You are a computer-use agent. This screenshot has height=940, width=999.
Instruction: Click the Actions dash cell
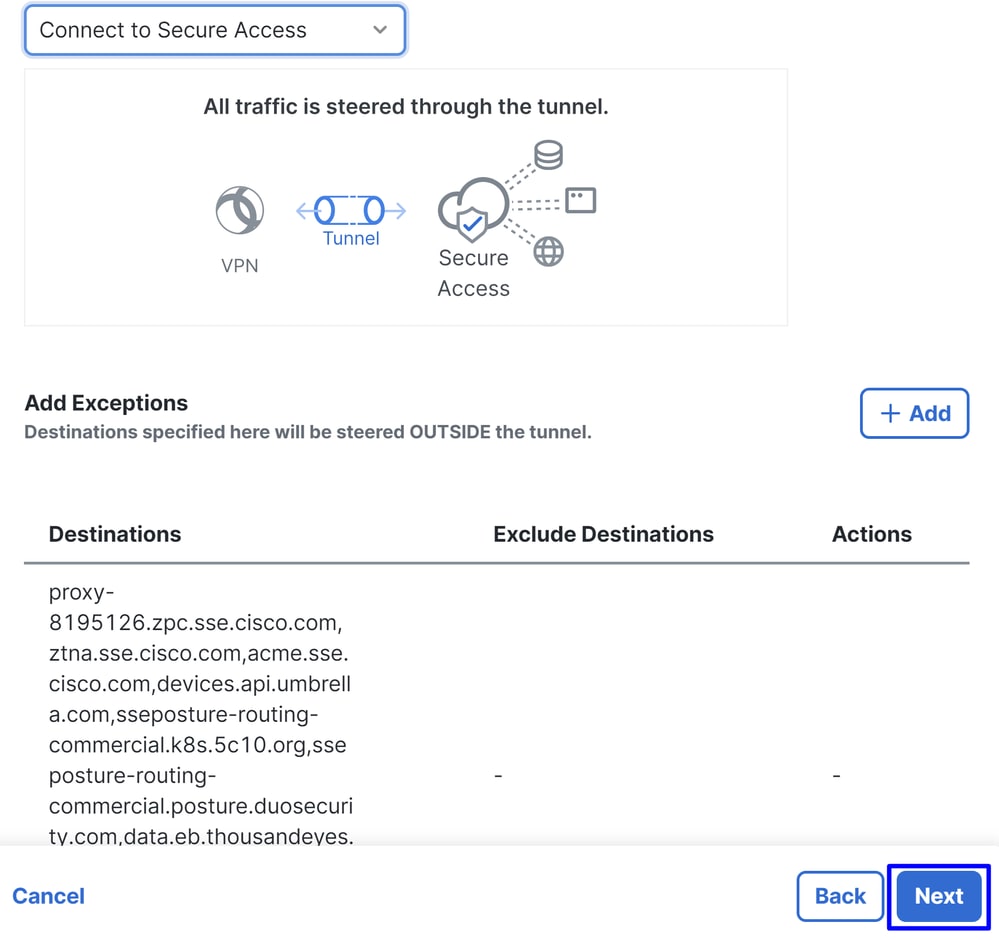coord(837,776)
